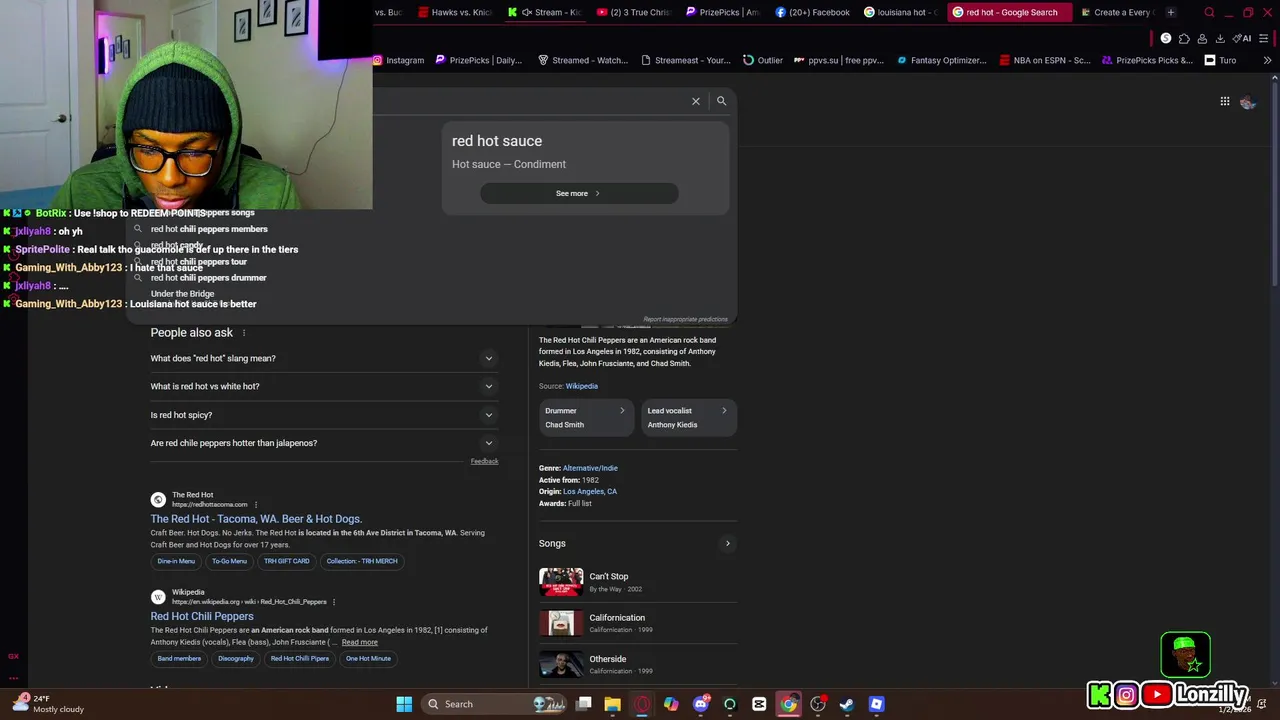Expand 'Are red chile peppers hotter than jalapenos?'
The width and height of the screenshot is (1280, 720).
tap(324, 443)
